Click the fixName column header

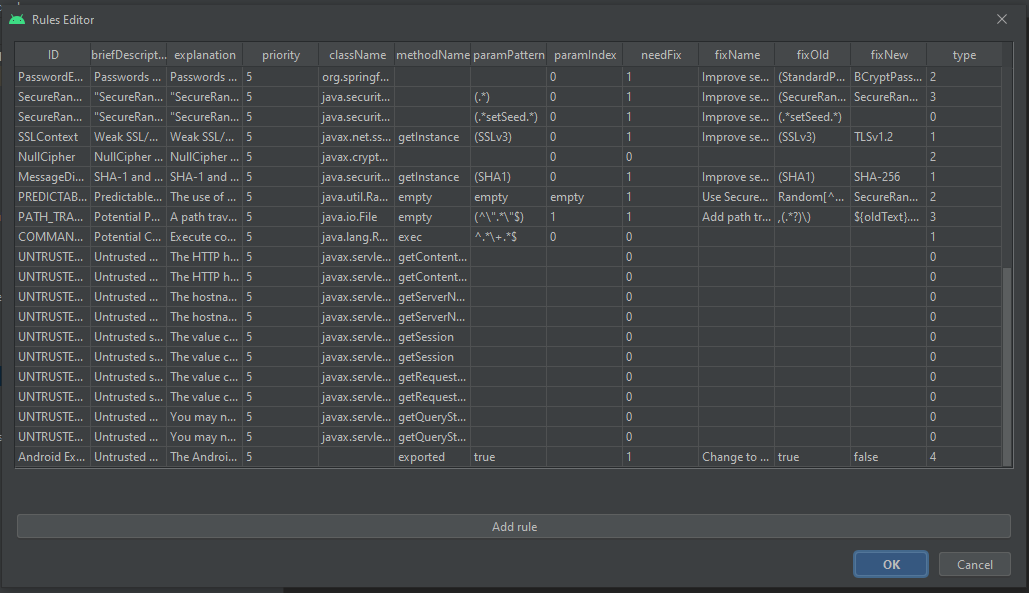pos(737,55)
